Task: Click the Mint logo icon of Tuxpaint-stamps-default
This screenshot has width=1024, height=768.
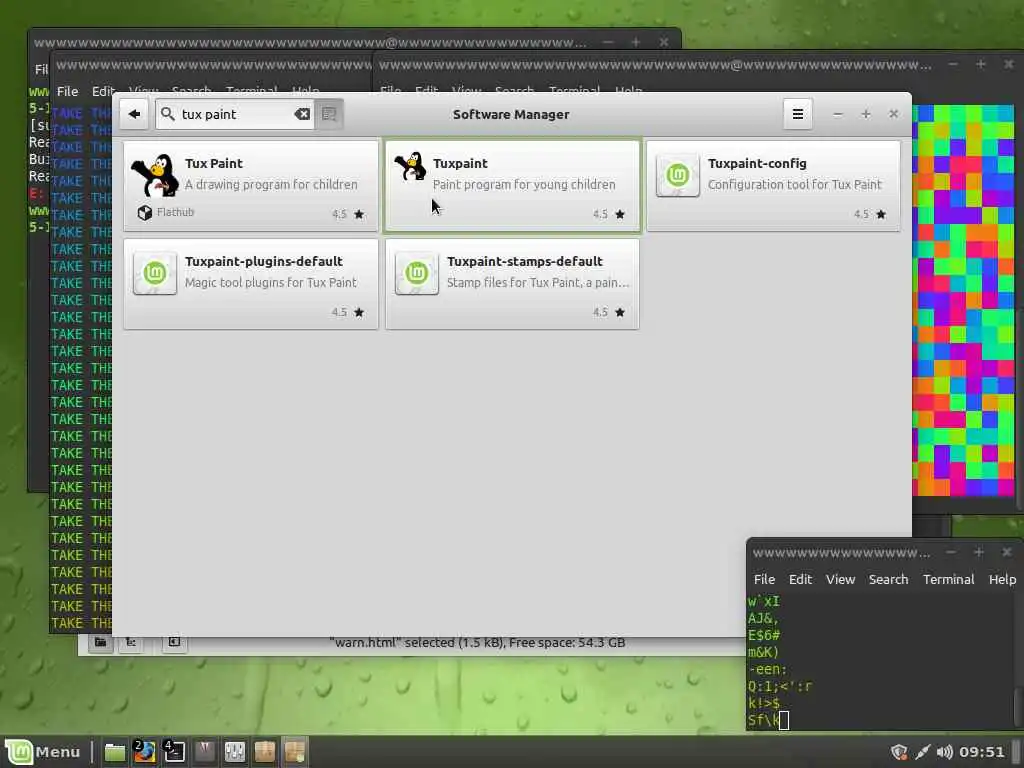Action: click(417, 273)
